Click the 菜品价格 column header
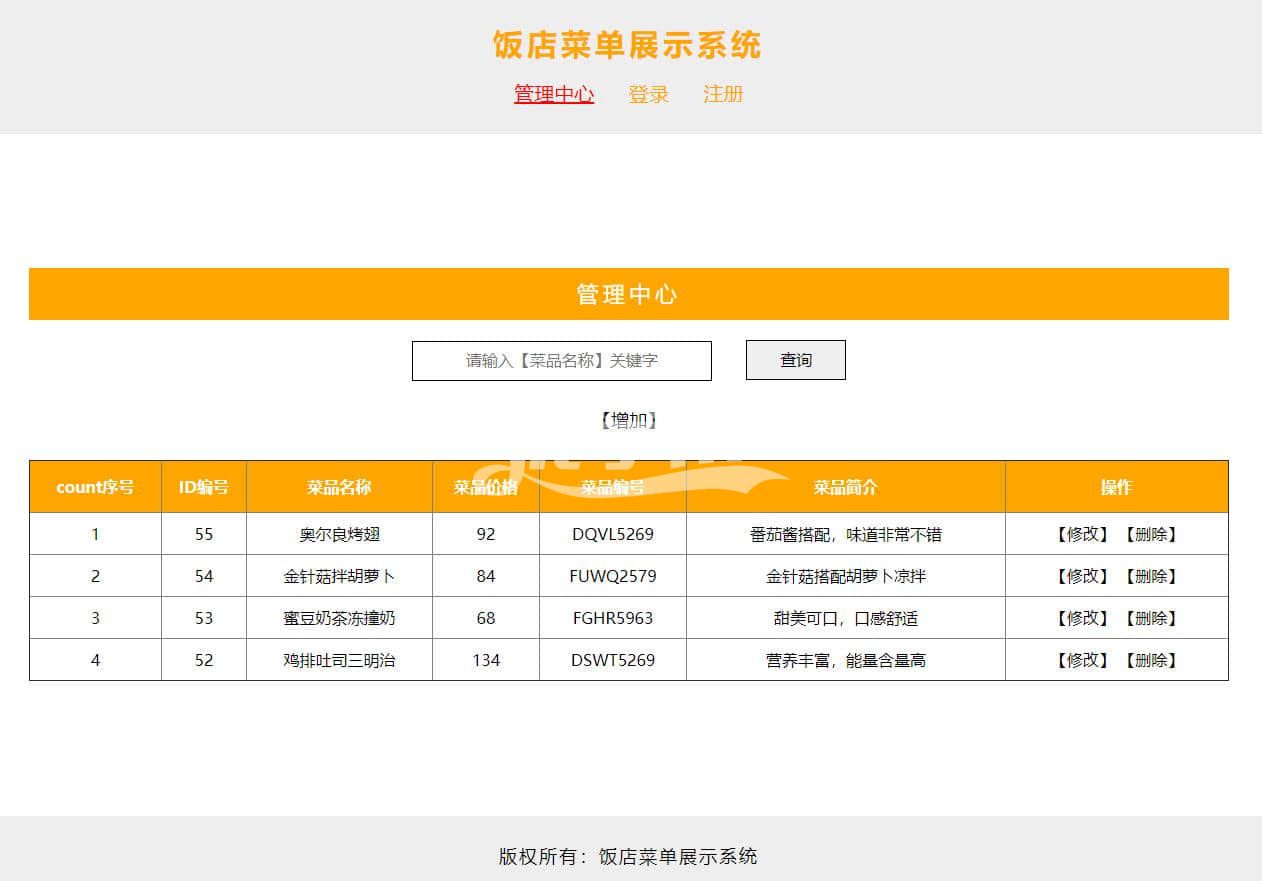This screenshot has width=1262, height=881. (485, 487)
